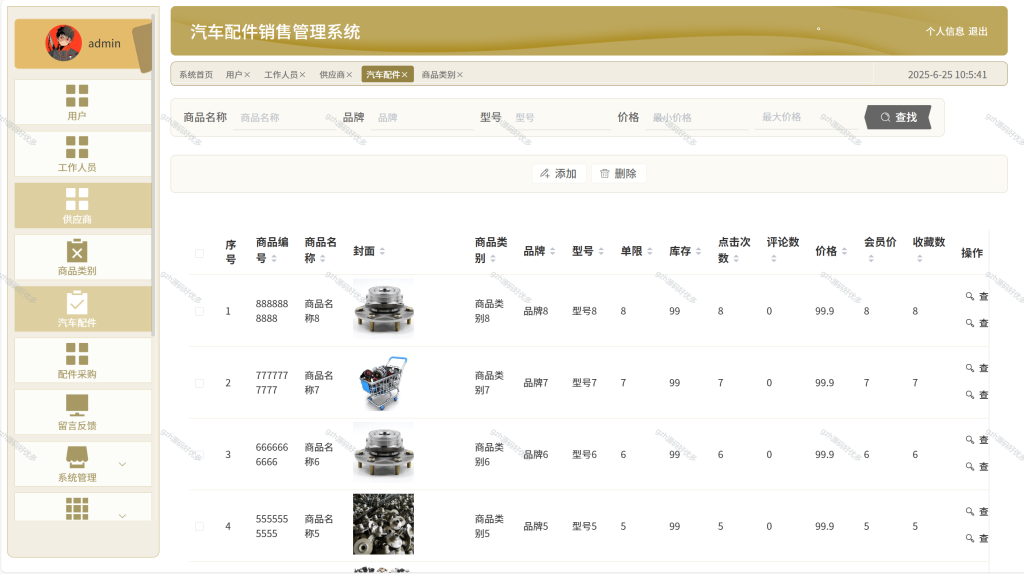This screenshot has width=1024, height=574.
Task: Click the 退出 logout link
Action: point(978,31)
